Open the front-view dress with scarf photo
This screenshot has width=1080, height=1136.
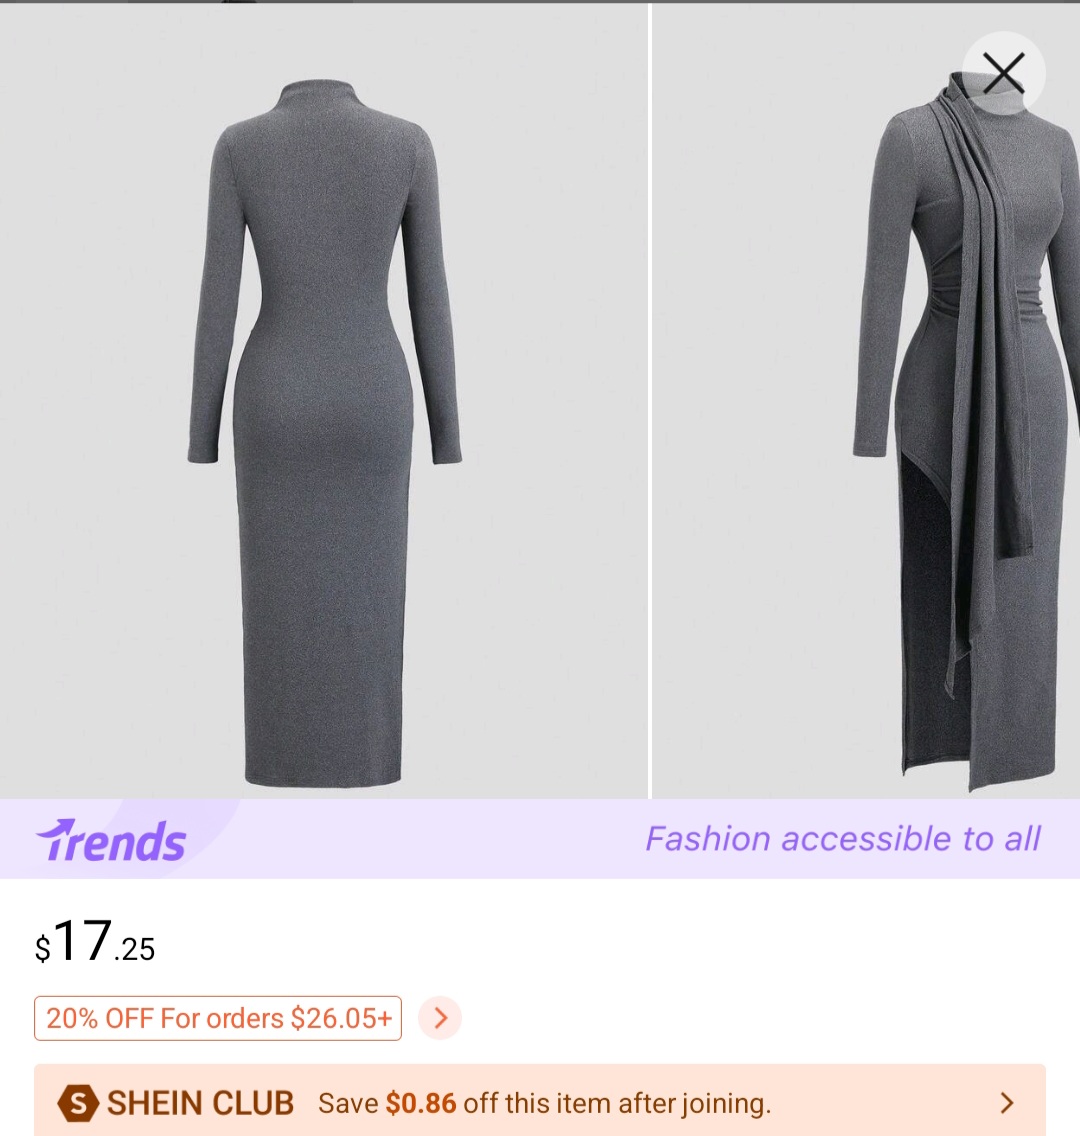[866, 401]
